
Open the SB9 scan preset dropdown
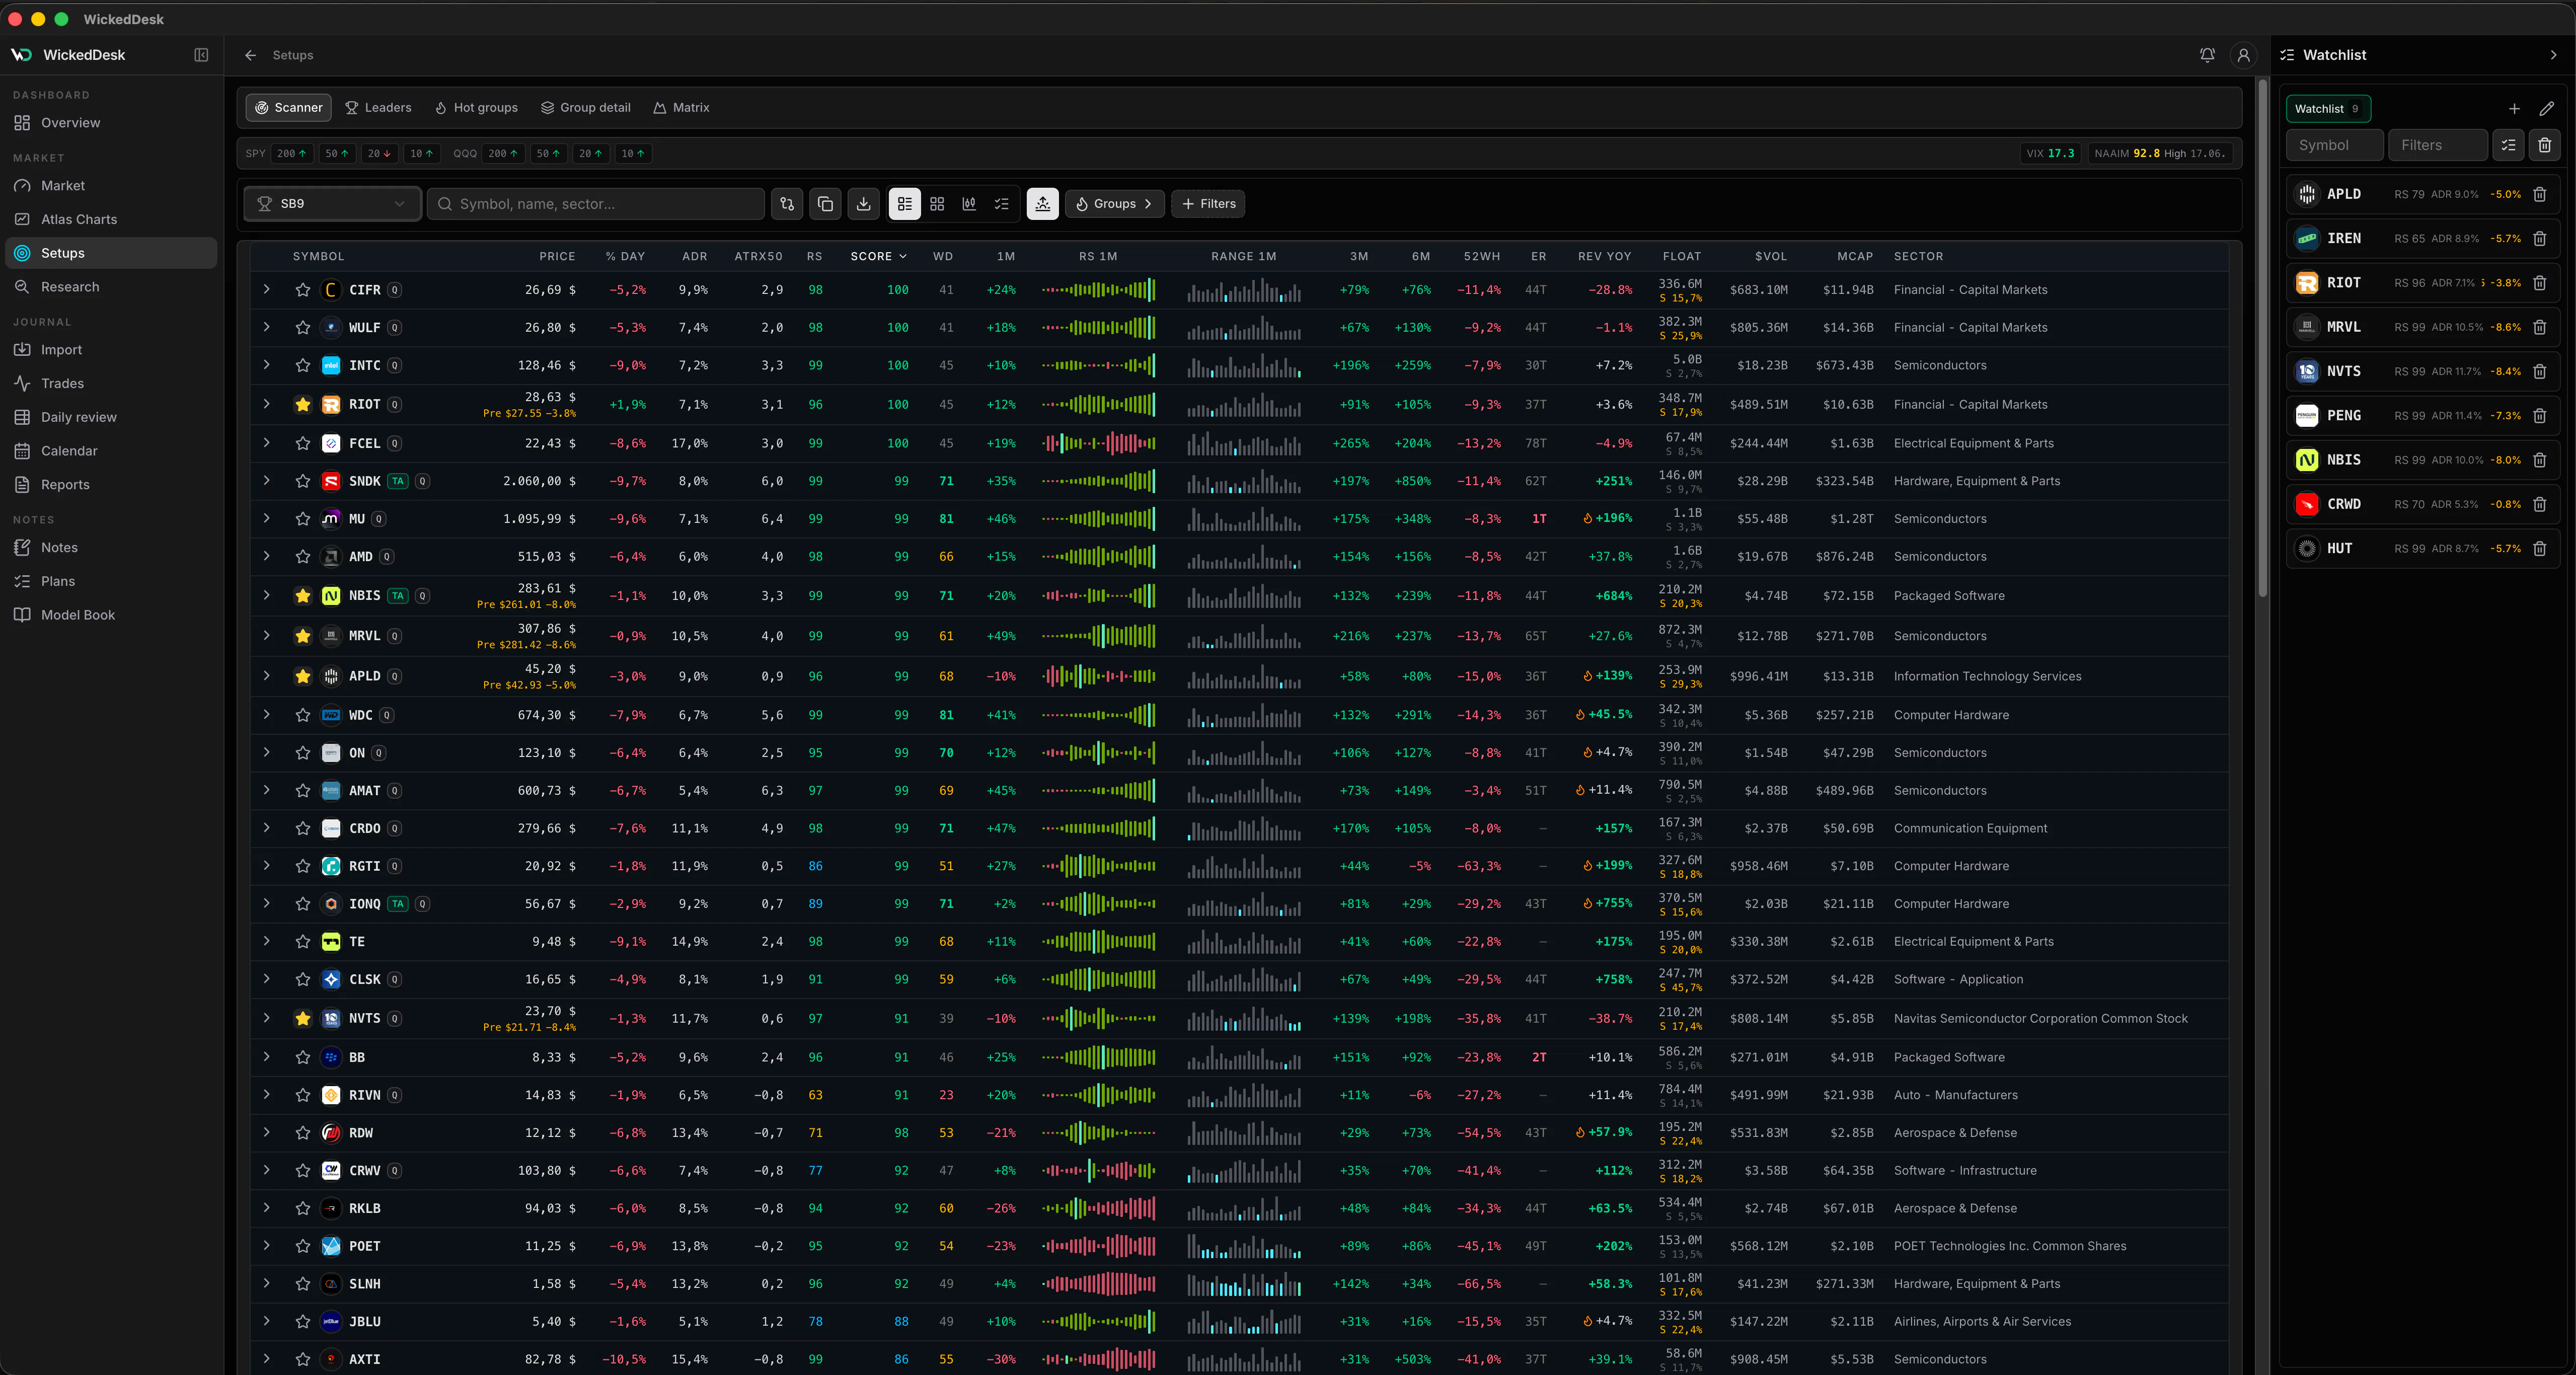click(333, 204)
